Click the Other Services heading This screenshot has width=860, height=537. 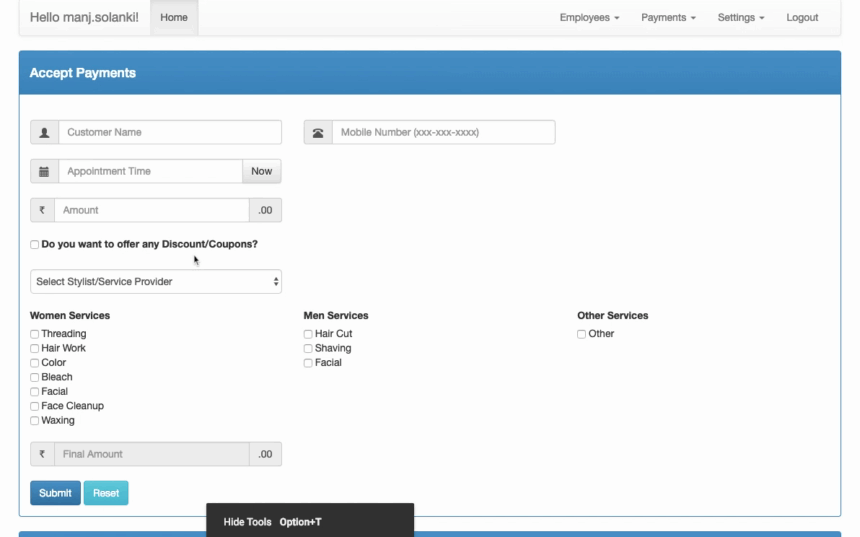[x=613, y=316]
